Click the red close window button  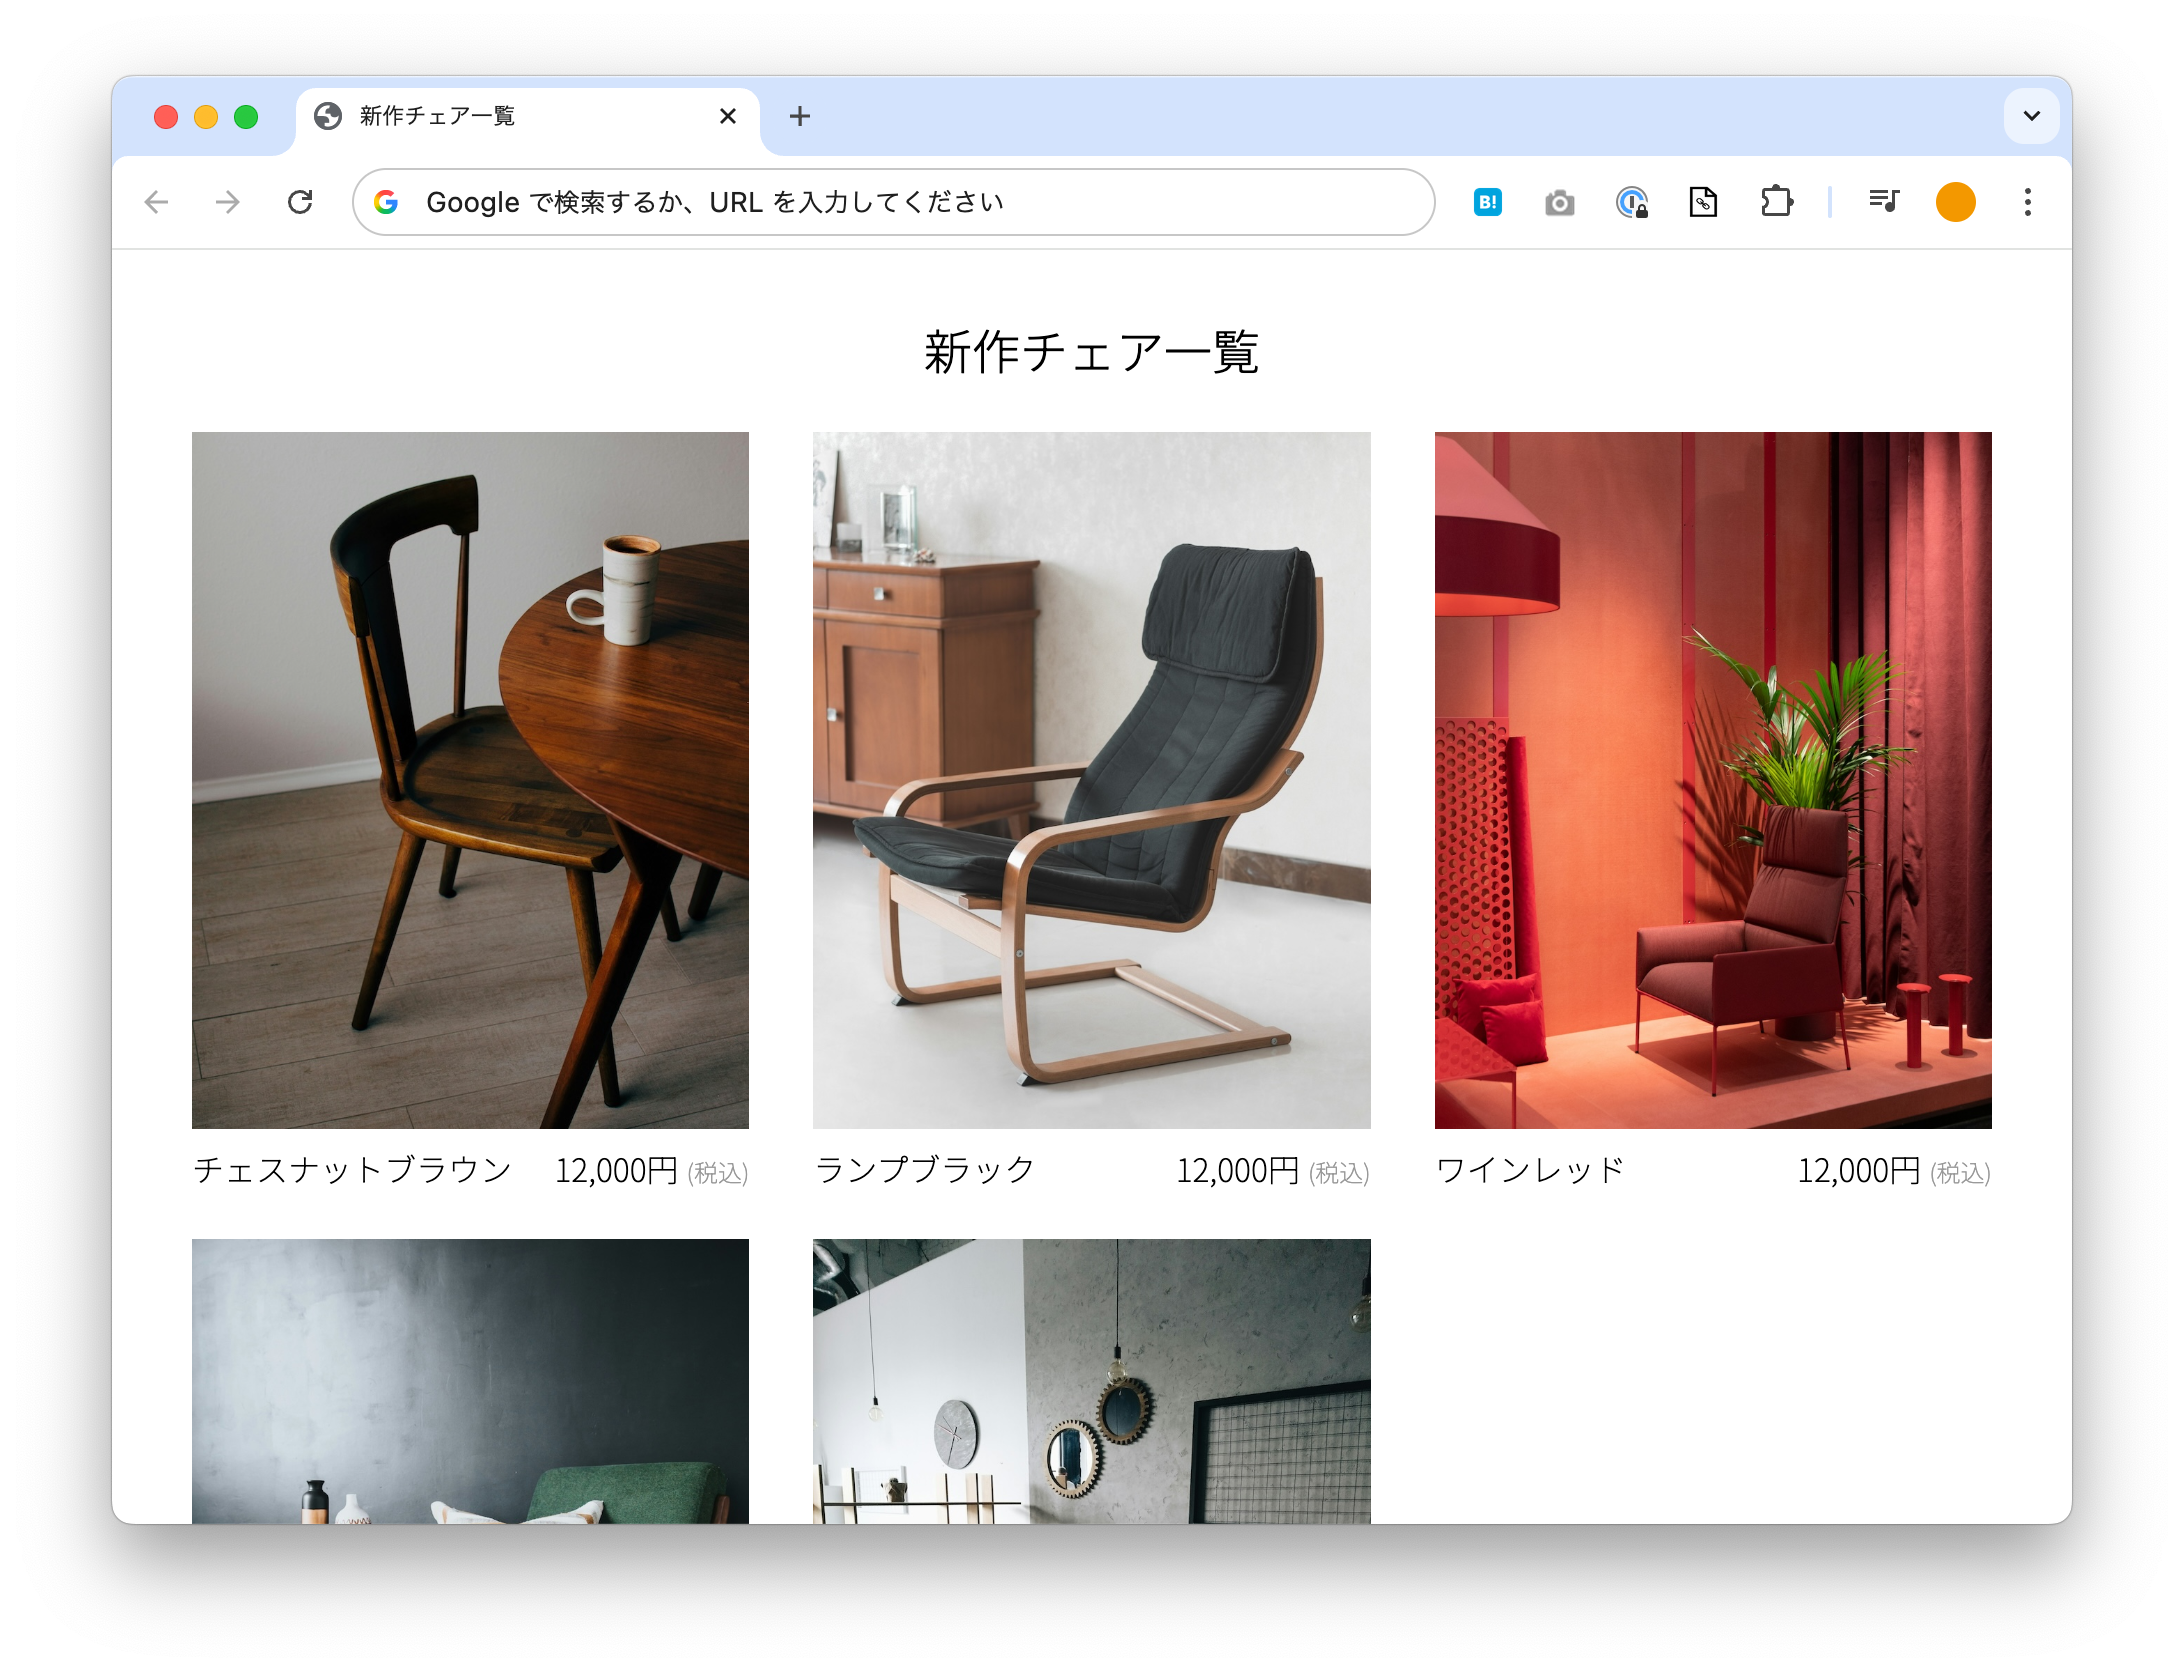[166, 118]
